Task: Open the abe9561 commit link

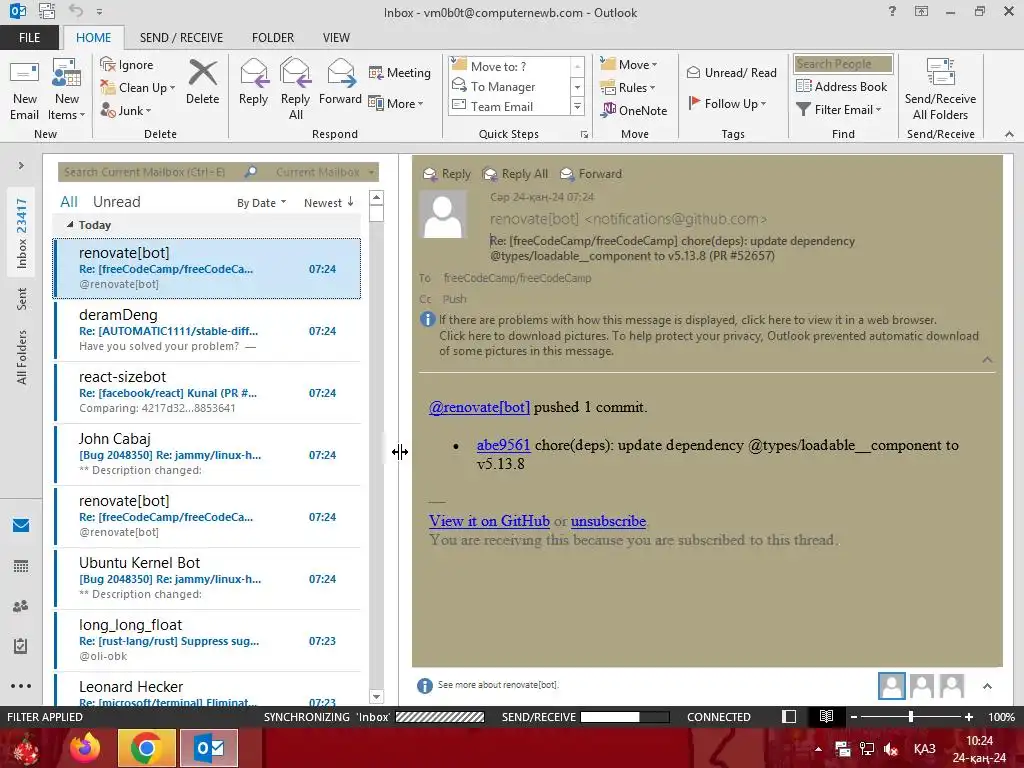Action: point(504,445)
